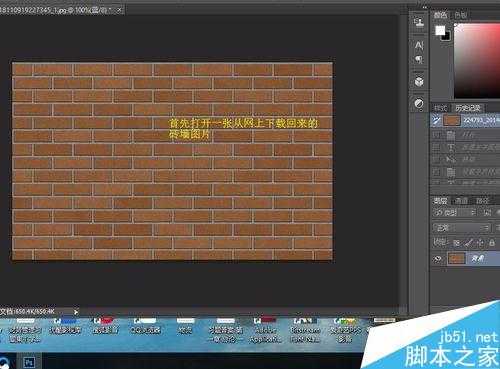Click the 文档 document size status text
Screen dimensions: 500x369
(x=27, y=312)
